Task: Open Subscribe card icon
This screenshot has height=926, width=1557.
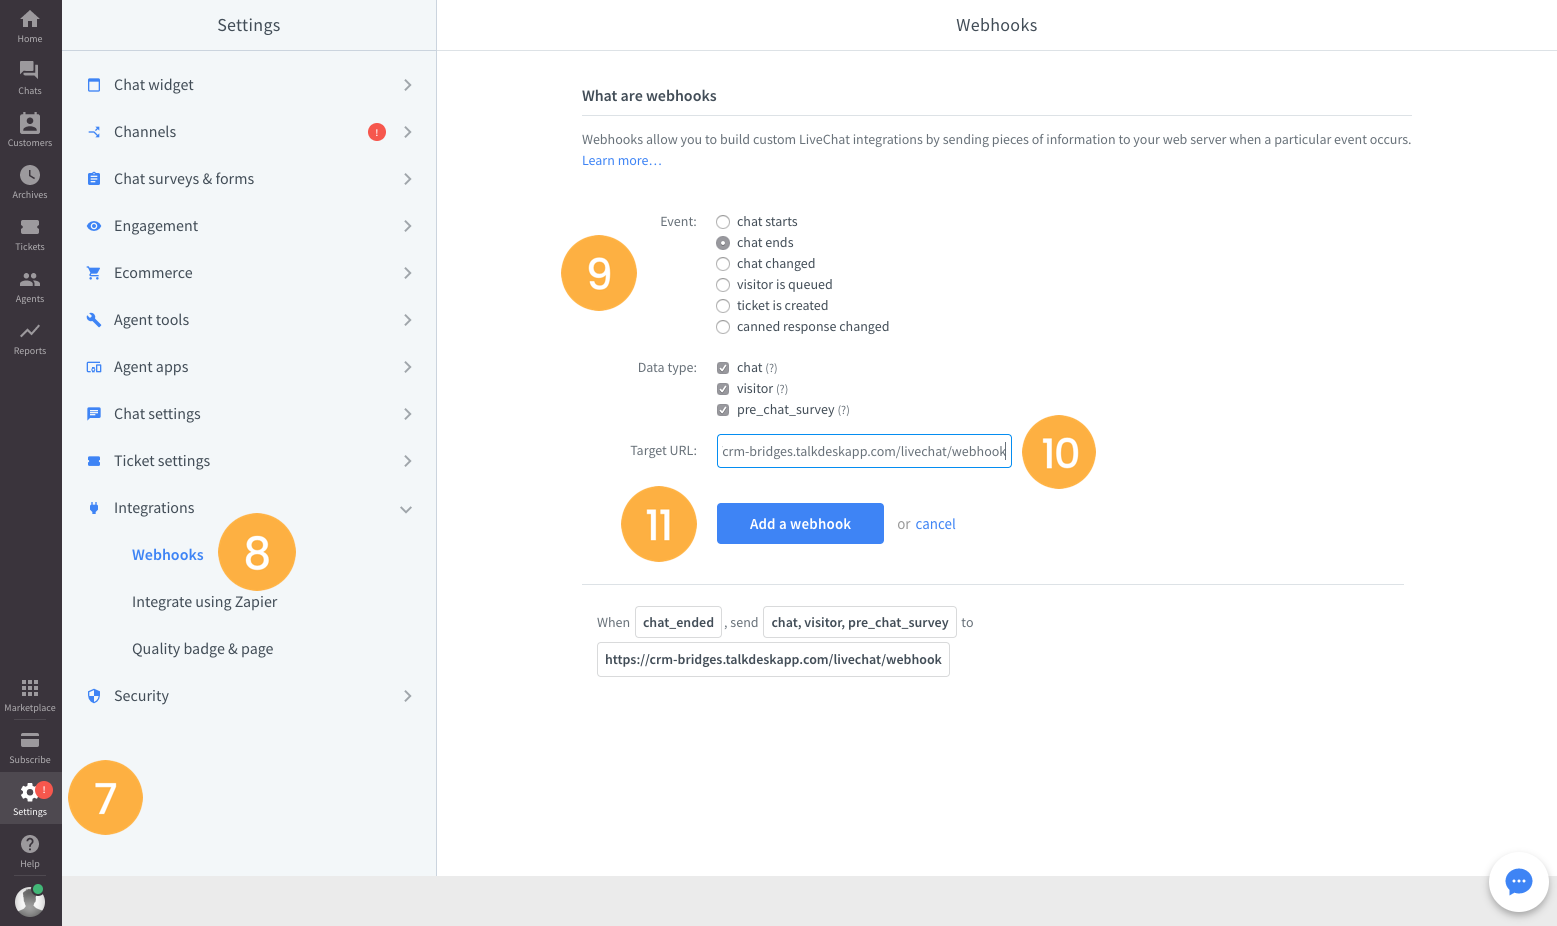Action: point(30,740)
